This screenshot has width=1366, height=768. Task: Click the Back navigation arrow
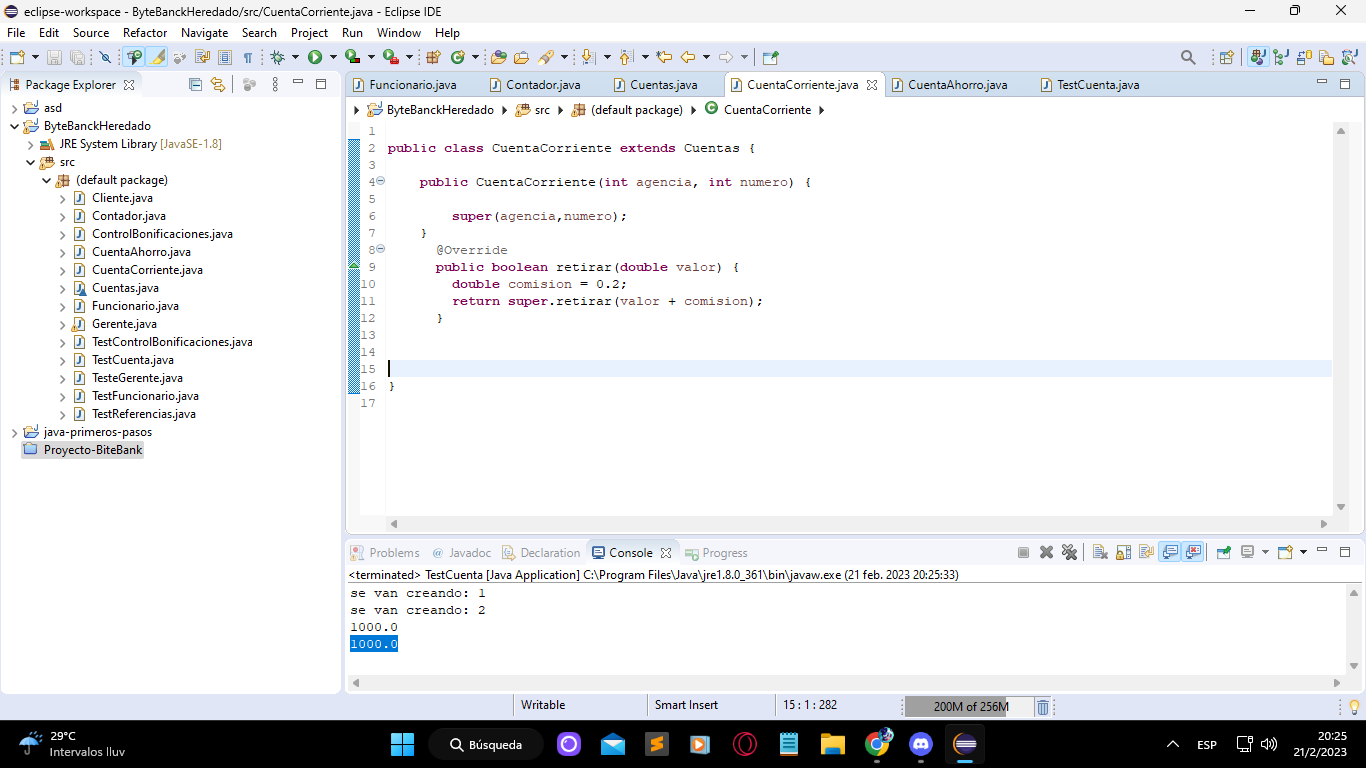(x=688, y=57)
